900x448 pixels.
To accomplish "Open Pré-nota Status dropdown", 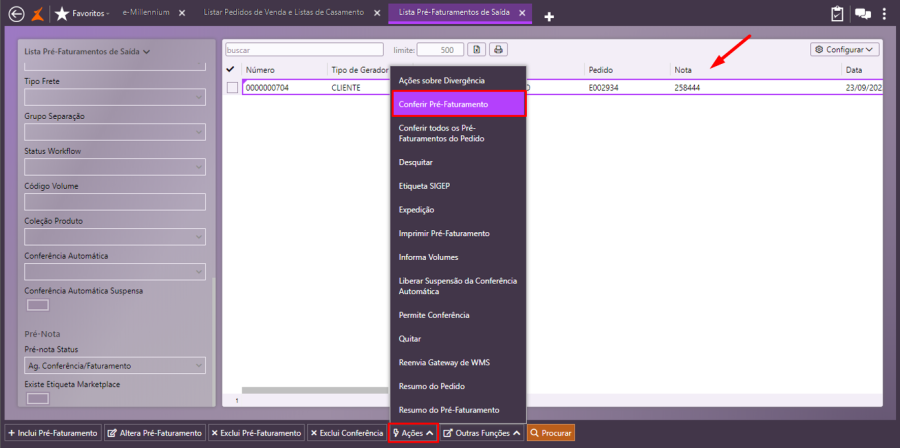I will tap(115, 365).
